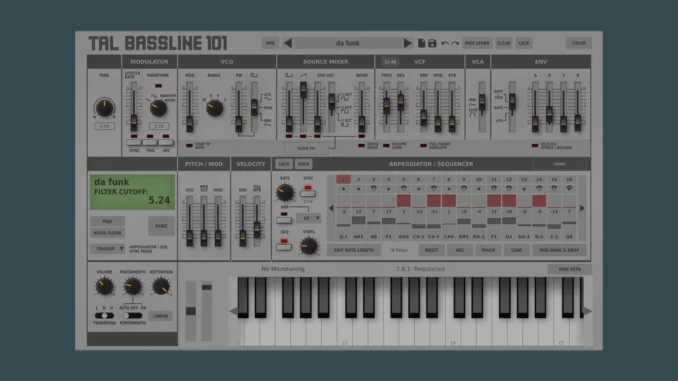This screenshot has width=678, height=381.
Task: Open the da funk preset name menu
Action: click(348, 43)
